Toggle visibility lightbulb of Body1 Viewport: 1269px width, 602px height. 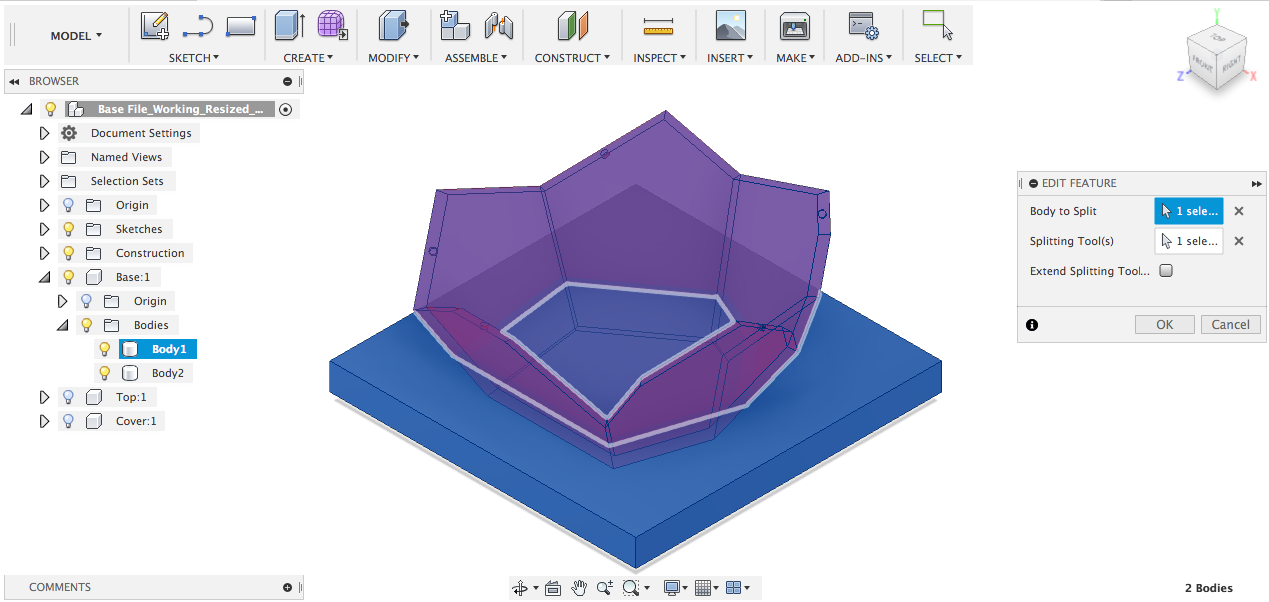click(x=104, y=349)
